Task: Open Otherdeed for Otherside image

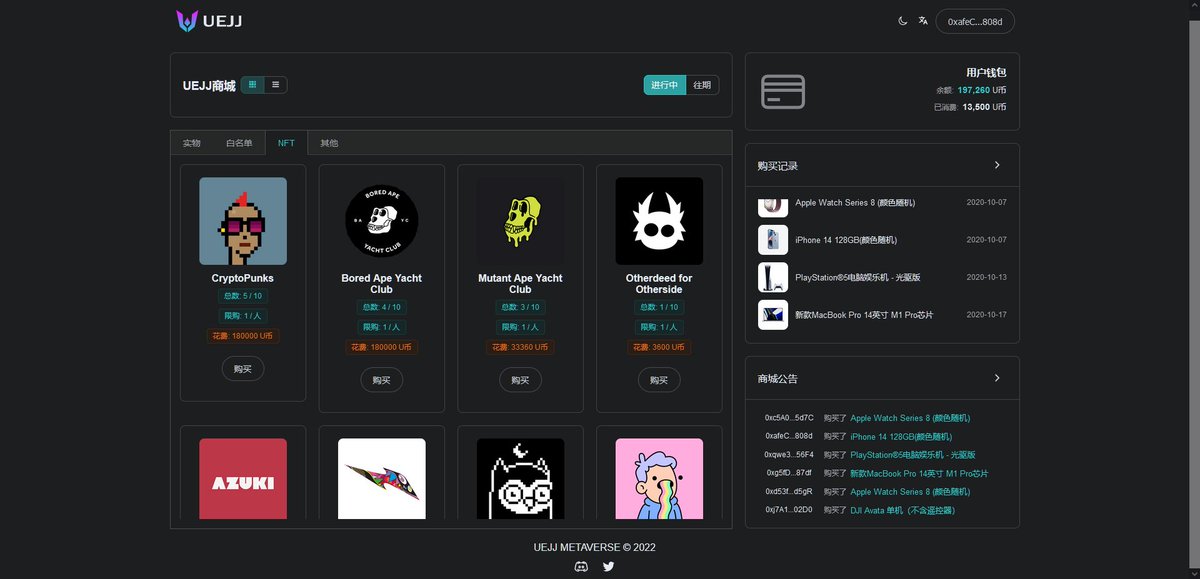Action: [x=659, y=221]
